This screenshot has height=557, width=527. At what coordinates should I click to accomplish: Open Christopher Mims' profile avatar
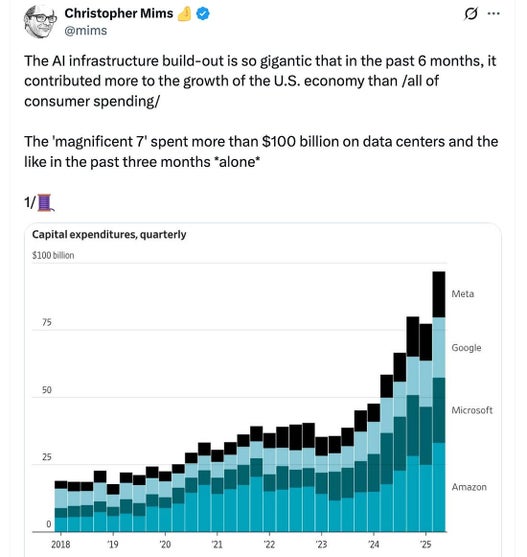point(40,22)
